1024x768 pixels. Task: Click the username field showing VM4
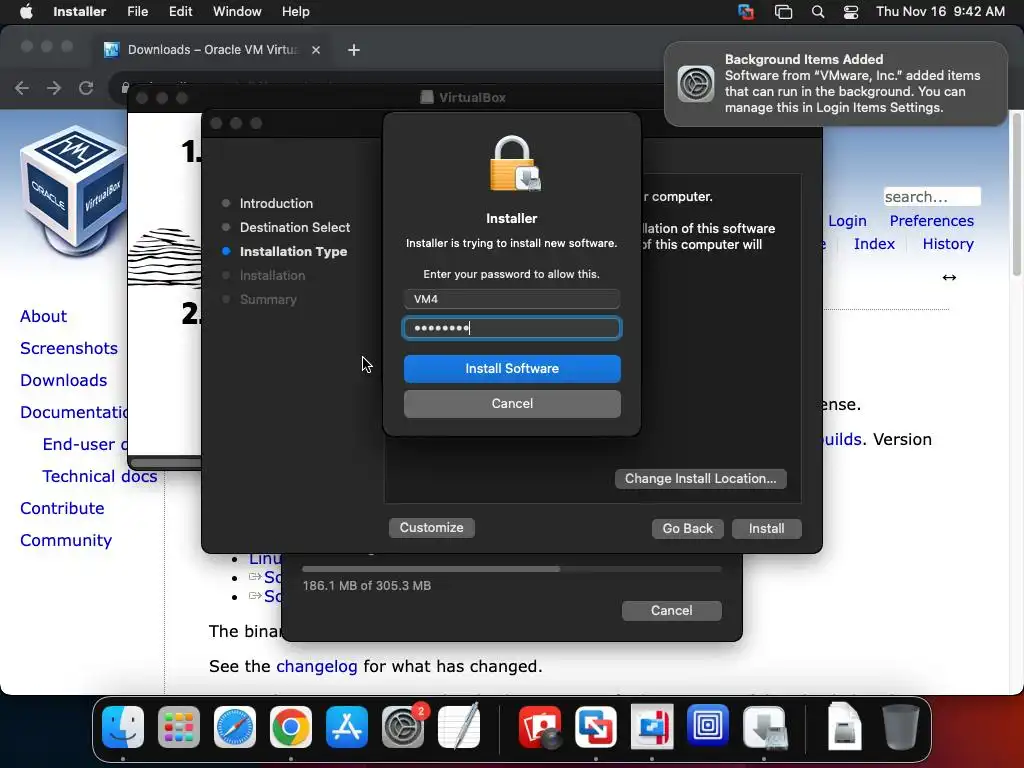(x=512, y=299)
